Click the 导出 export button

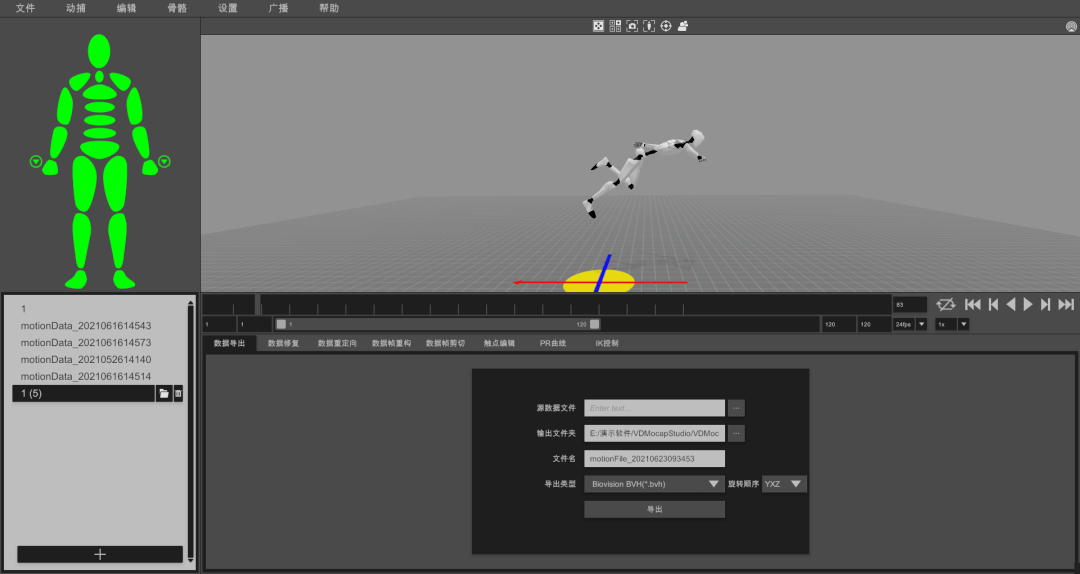(x=654, y=509)
